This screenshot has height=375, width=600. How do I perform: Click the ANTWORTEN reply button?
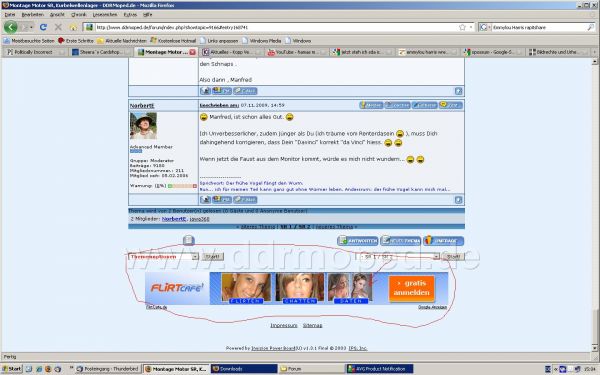pyautogui.click(x=358, y=241)
